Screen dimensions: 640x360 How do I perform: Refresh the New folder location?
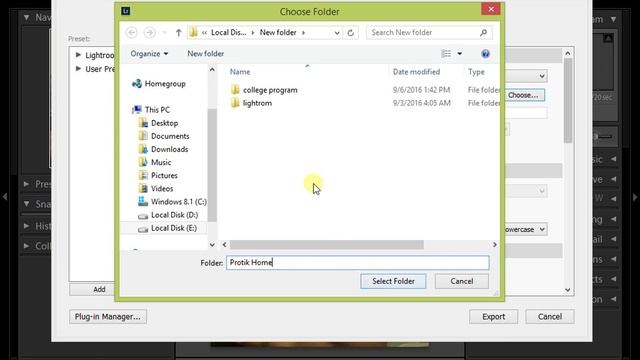(x=351, y=33)
